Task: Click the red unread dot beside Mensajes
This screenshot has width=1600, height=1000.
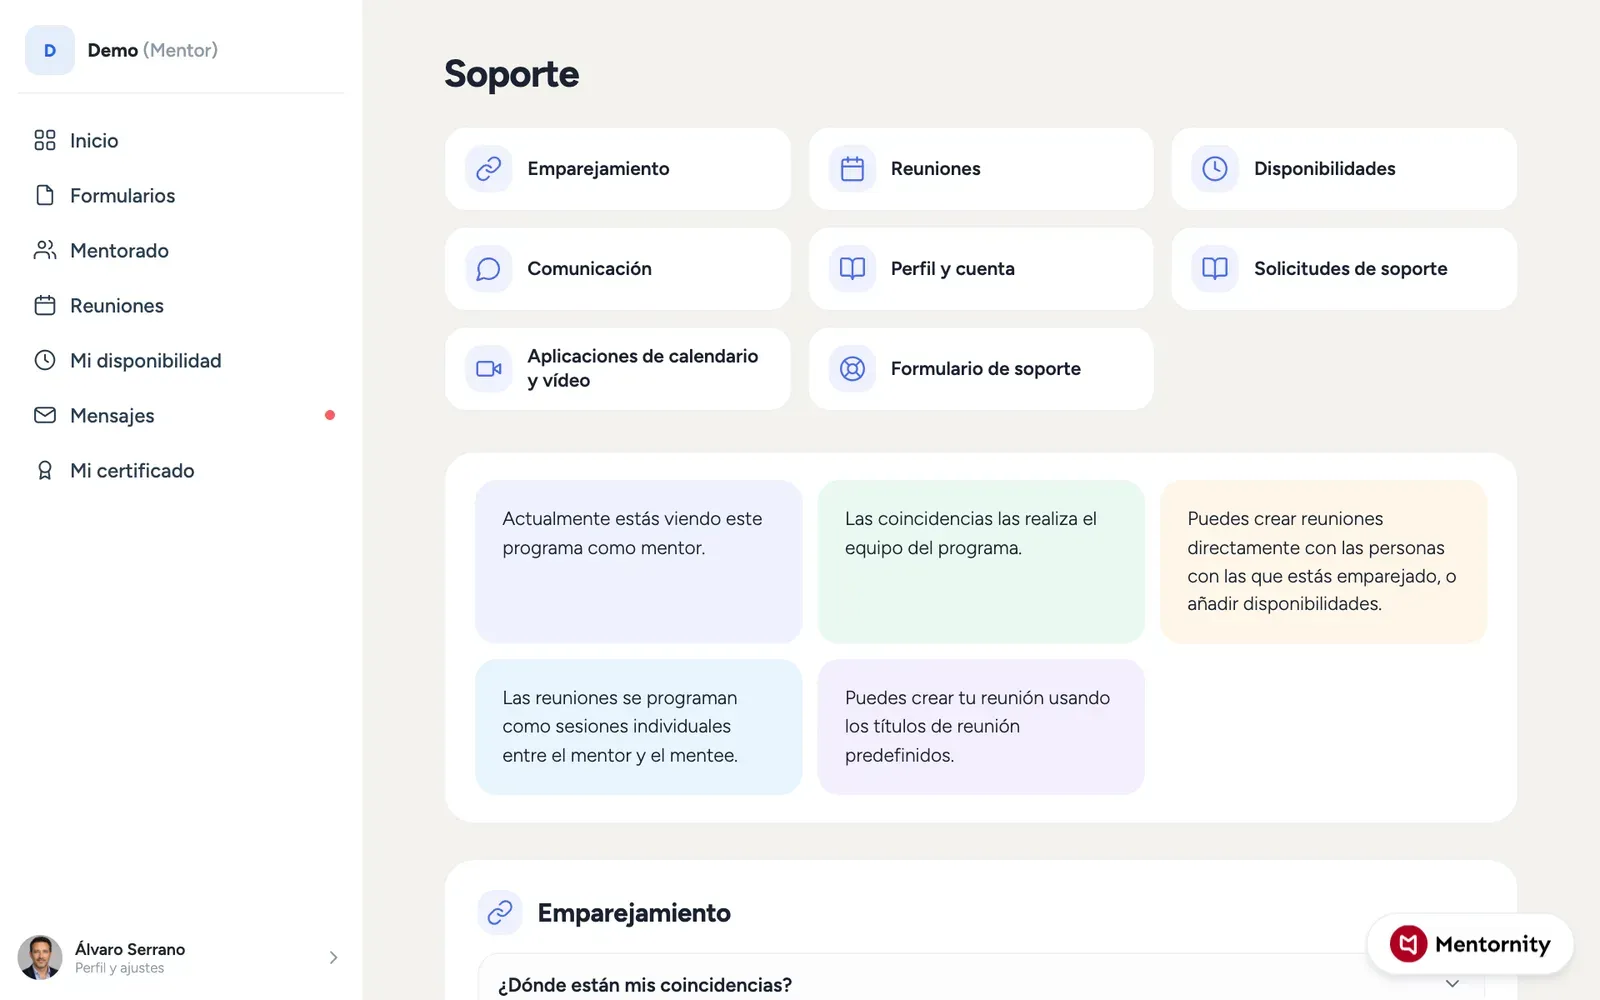Action: coord(330,415)
